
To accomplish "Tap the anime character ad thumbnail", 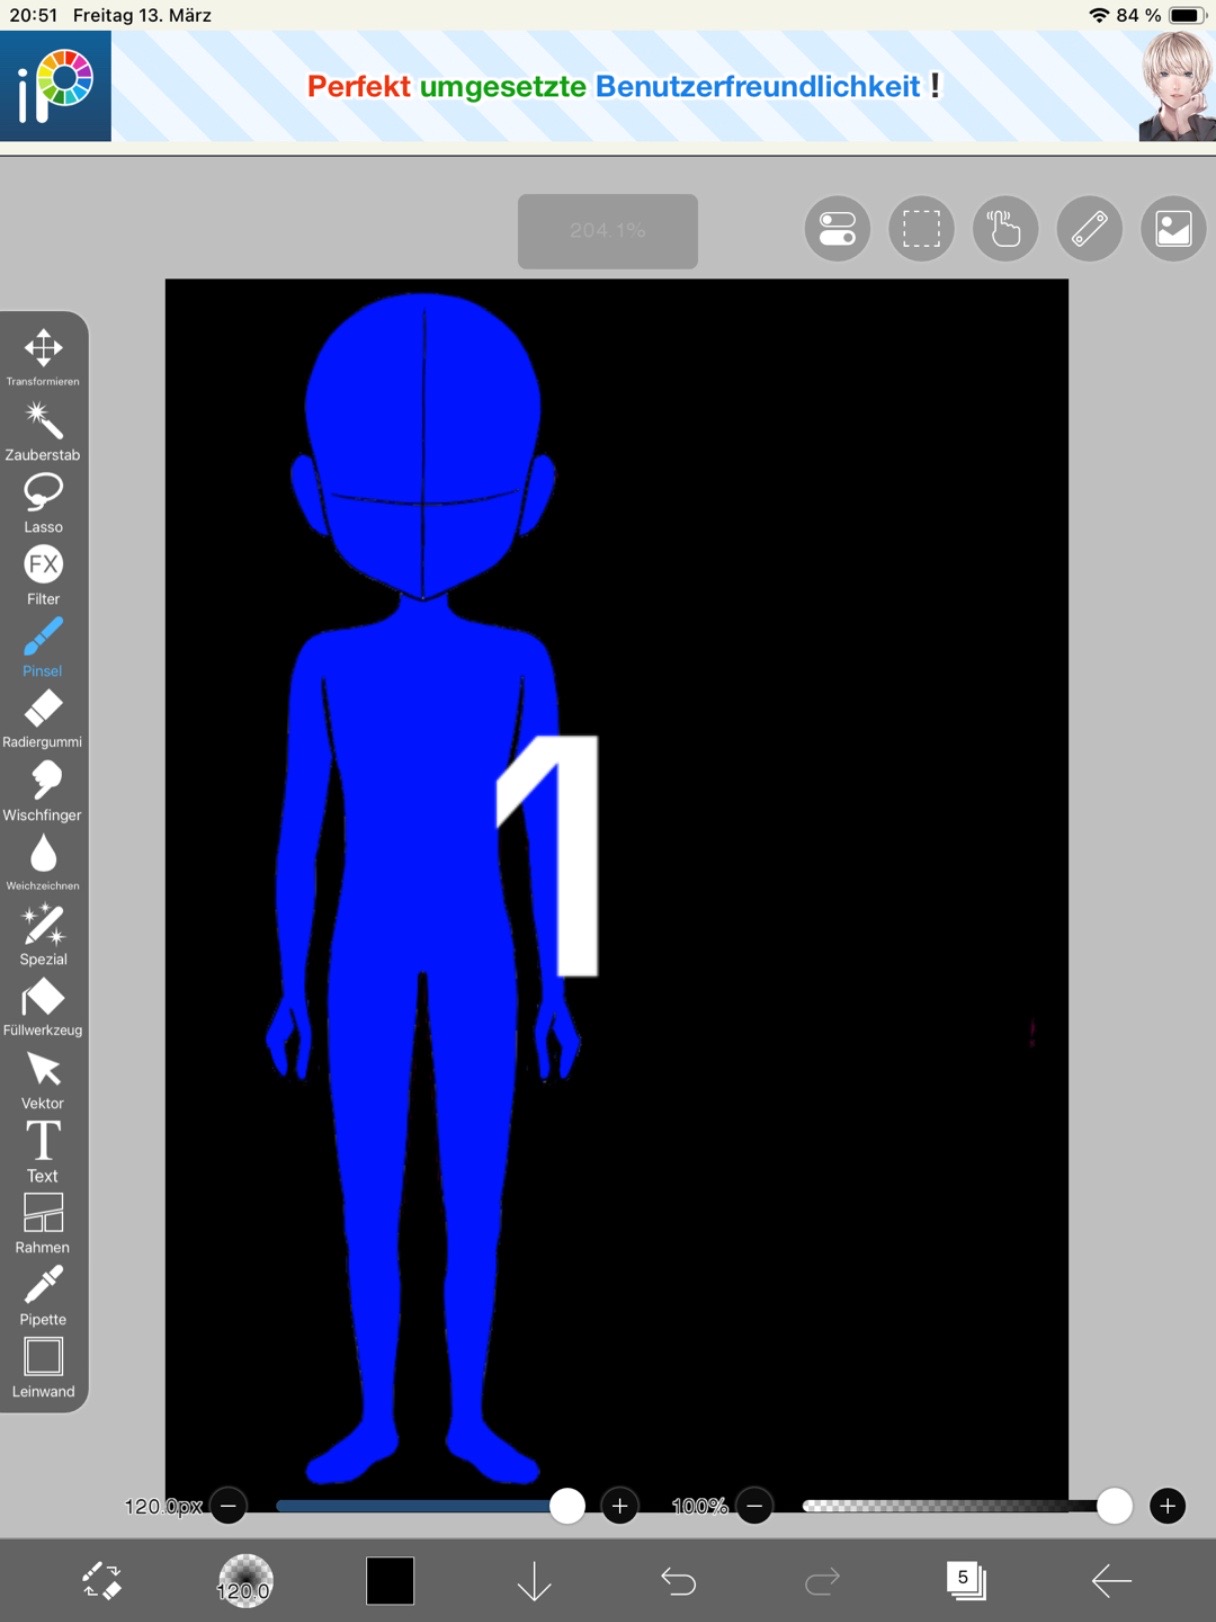I will coord(1178,86).
